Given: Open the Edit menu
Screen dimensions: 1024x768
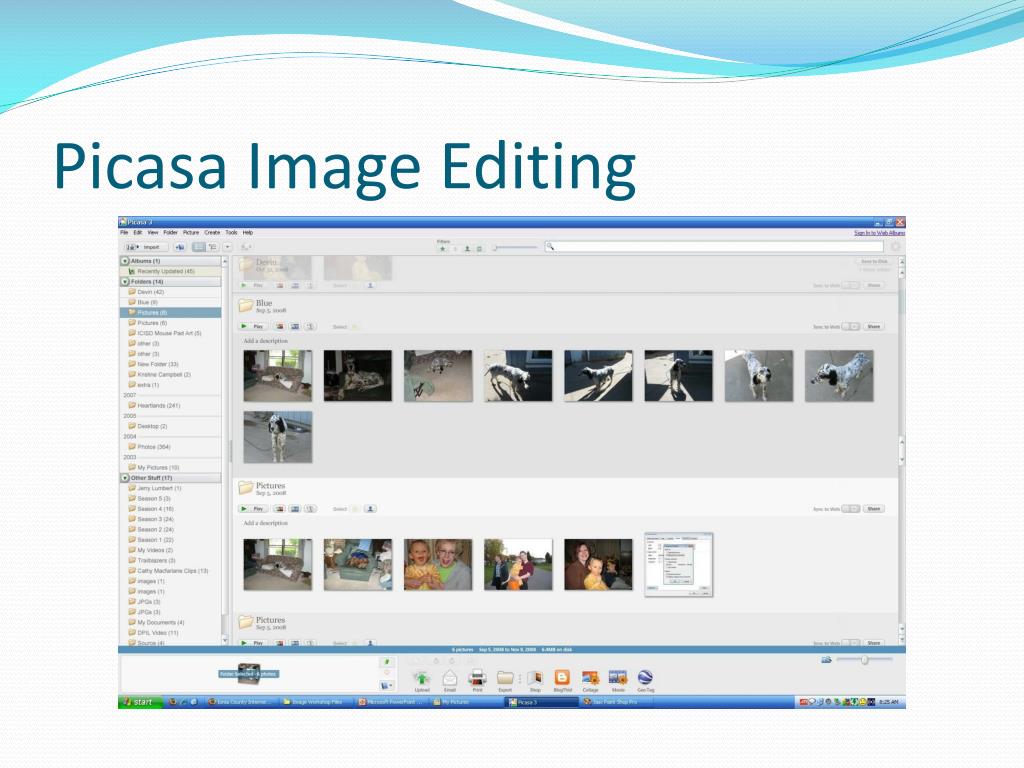Looking at the screenshot, I should (x=138, y=232).
